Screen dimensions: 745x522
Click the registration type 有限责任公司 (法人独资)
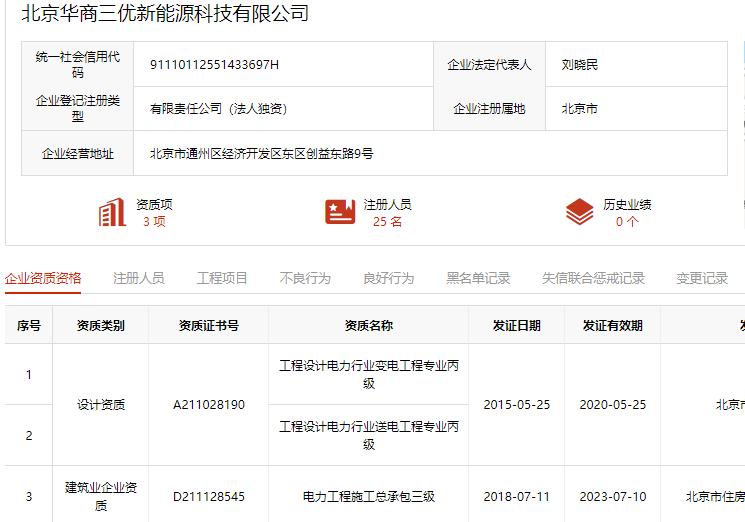[x=219, y=109]
